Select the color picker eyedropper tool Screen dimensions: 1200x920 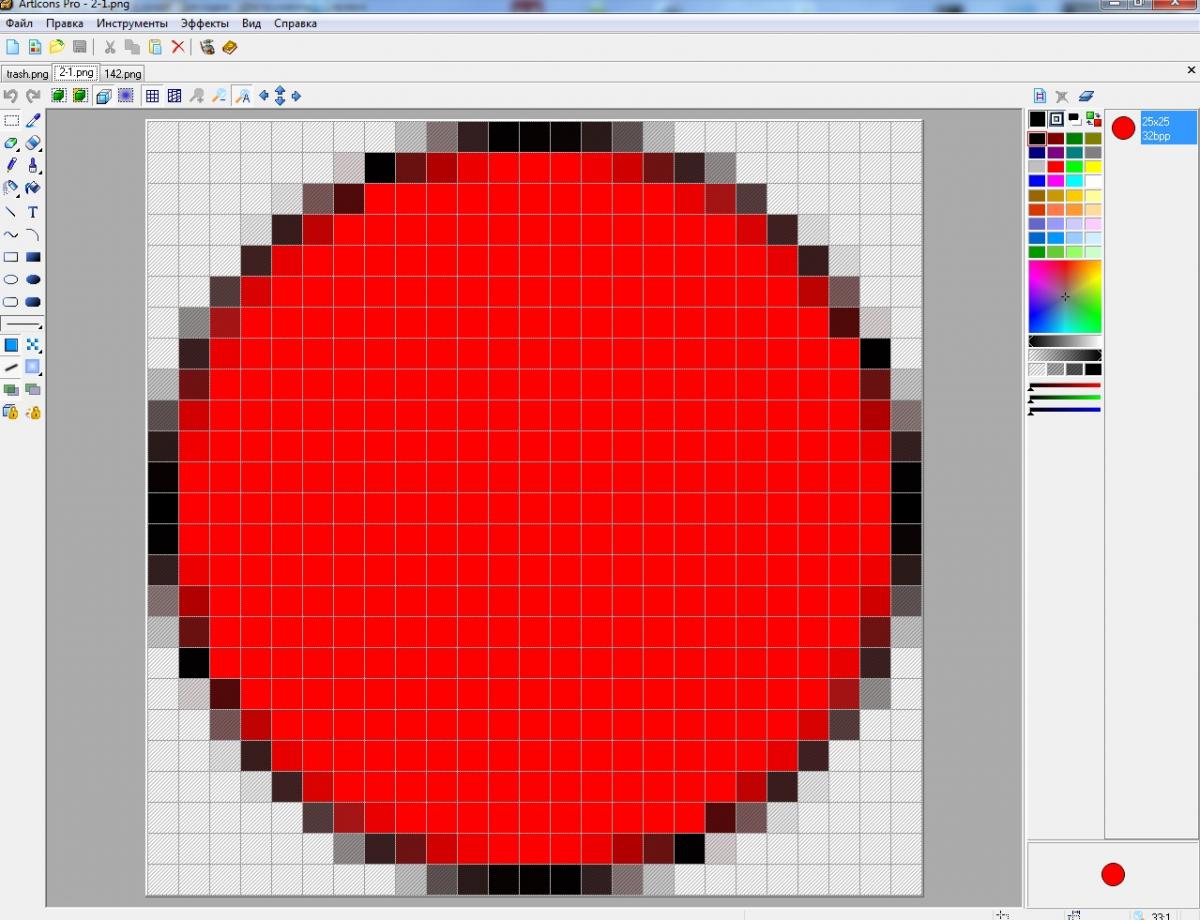tap(33, 120)
